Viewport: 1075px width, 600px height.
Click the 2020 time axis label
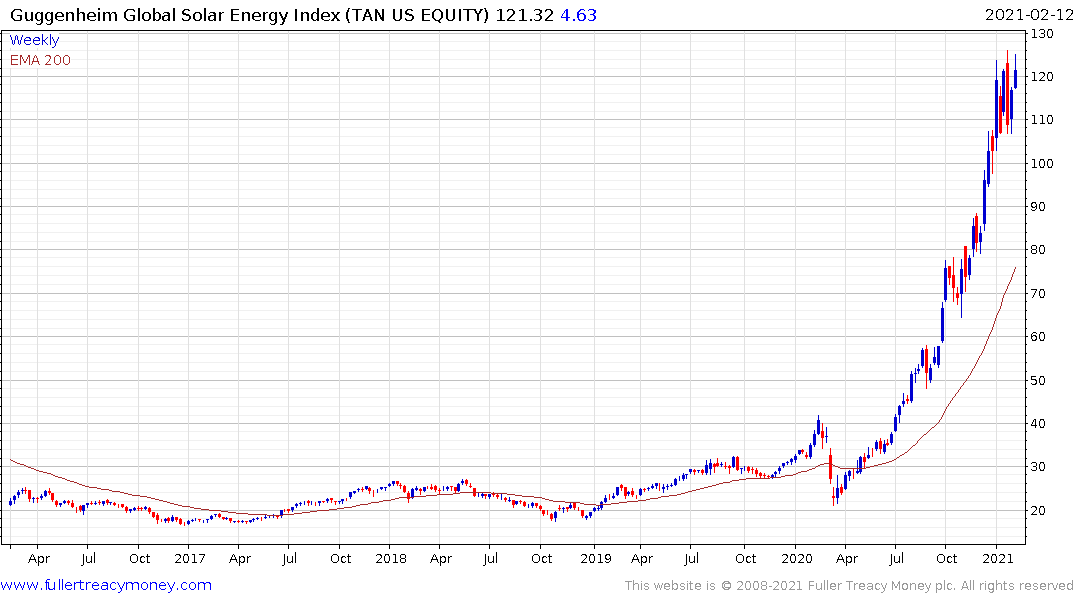point(797,558)
